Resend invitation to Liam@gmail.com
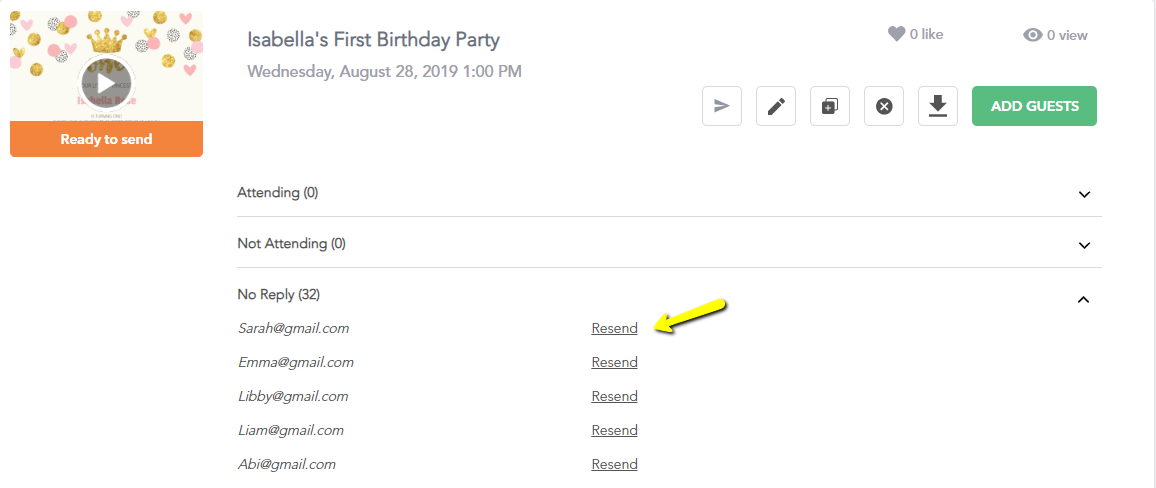The height and width of the screenshot is (488, 1156). [614, 431]
